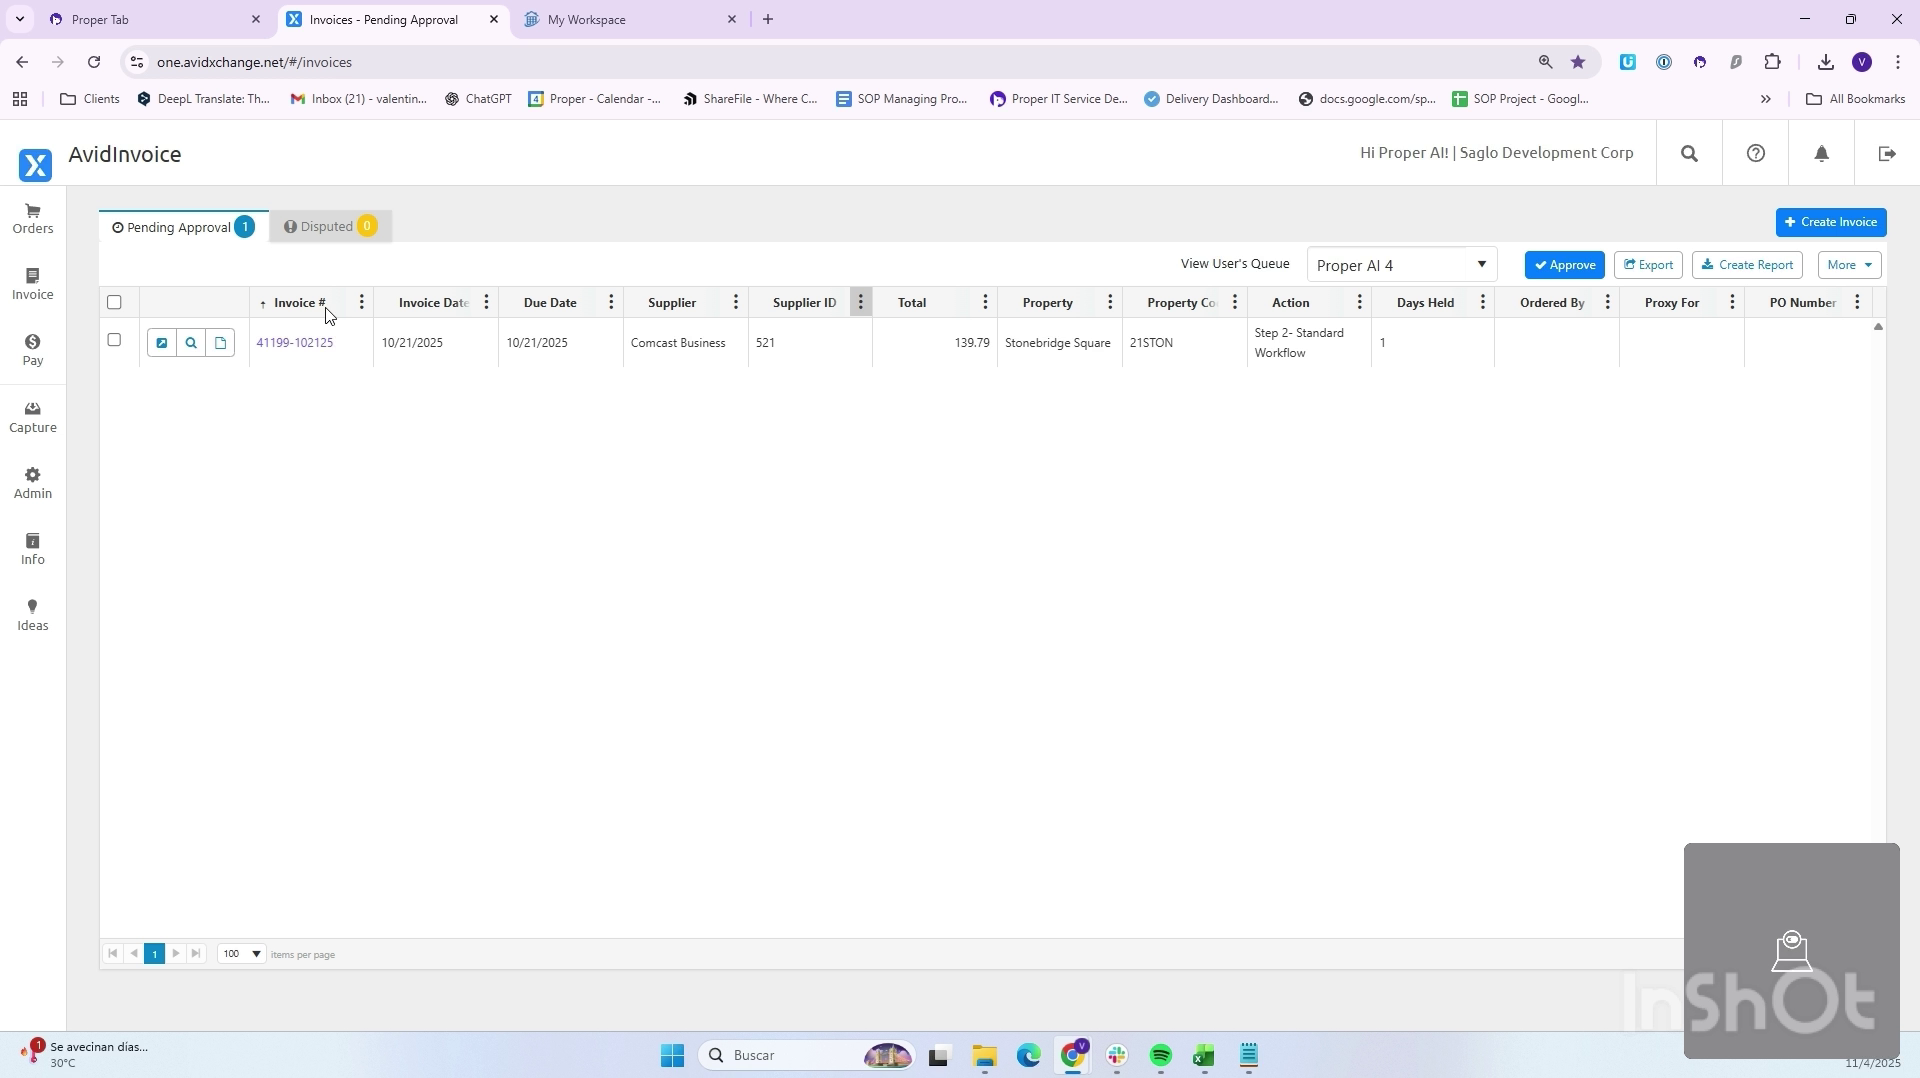Image resolution: width=1920 pixels, height=1078 pixels.
Task: Toggle the select-all header checkbox
Action: pos(114,303)
